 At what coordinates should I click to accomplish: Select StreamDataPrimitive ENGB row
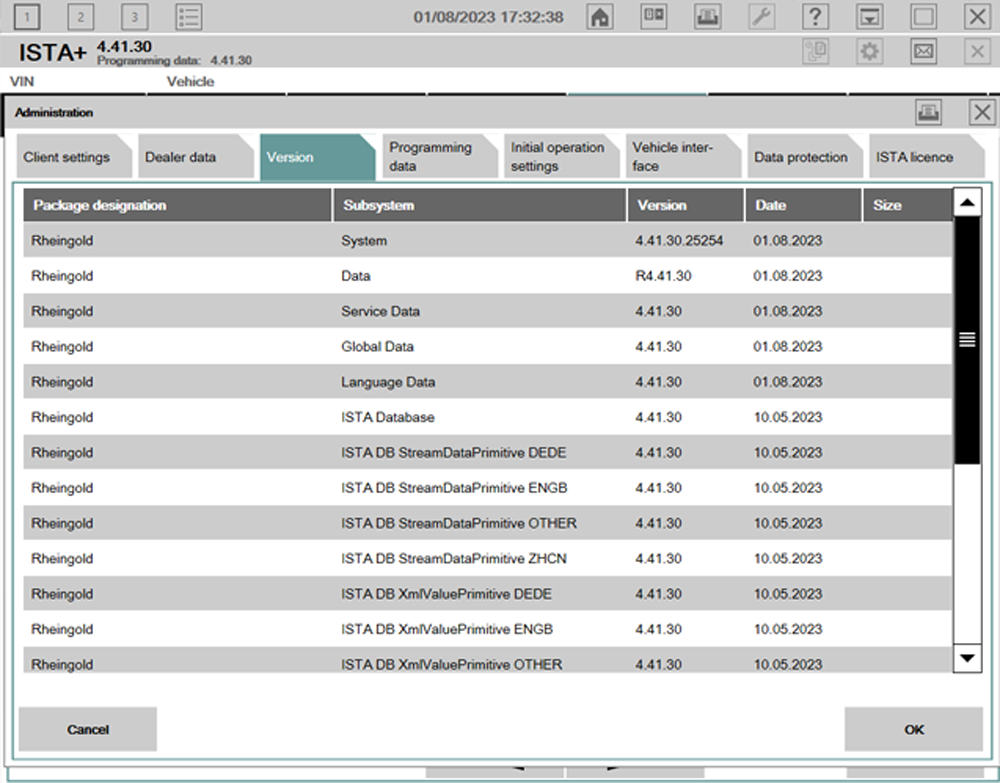click(488, 488)
